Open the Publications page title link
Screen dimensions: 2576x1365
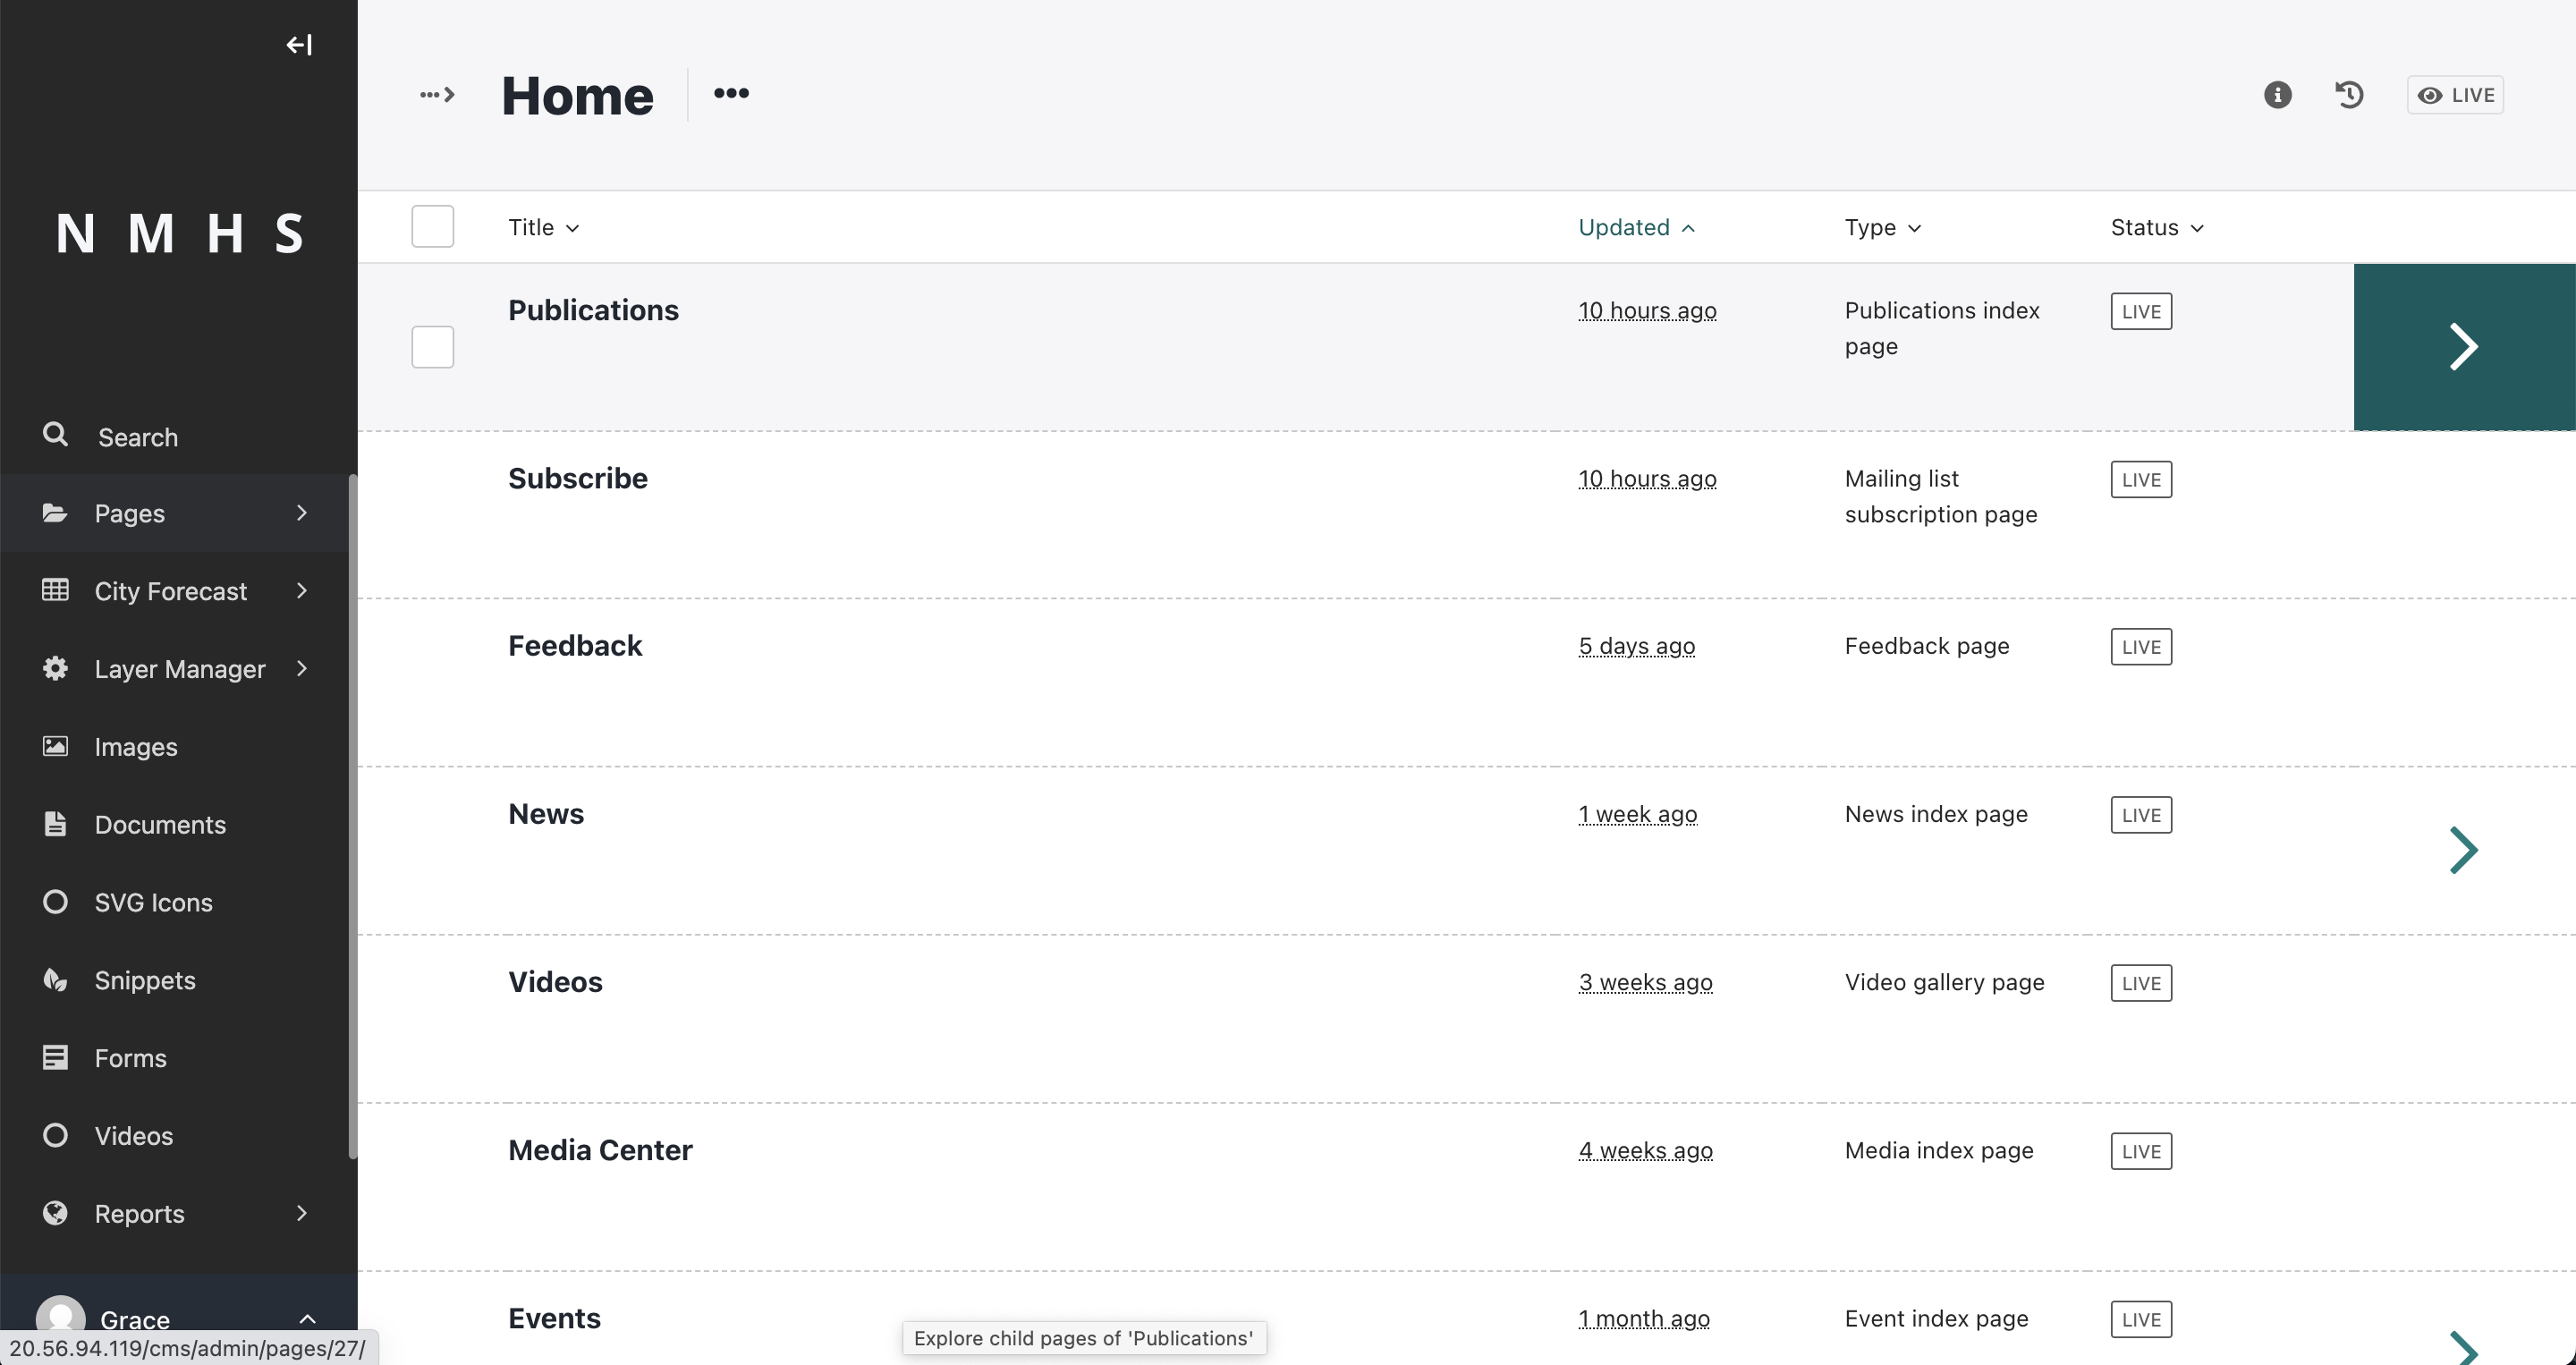point(593,310)
